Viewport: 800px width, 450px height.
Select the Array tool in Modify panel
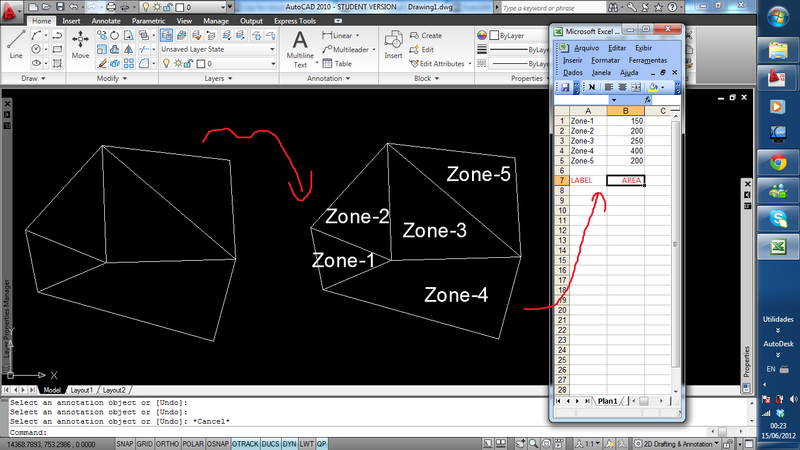click(129, 63)
